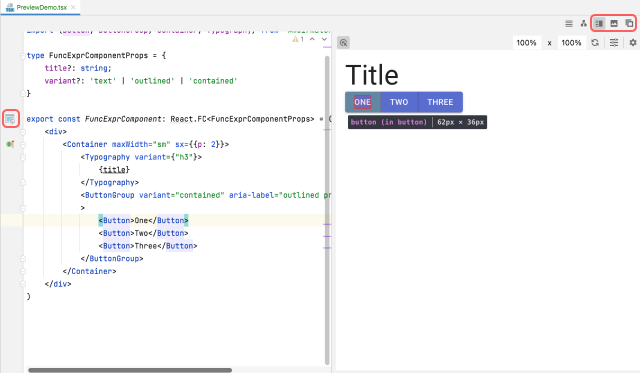Collapse the <Container> element fold
640x373 pixels.
pyautogui.click(x=23, y=144)
